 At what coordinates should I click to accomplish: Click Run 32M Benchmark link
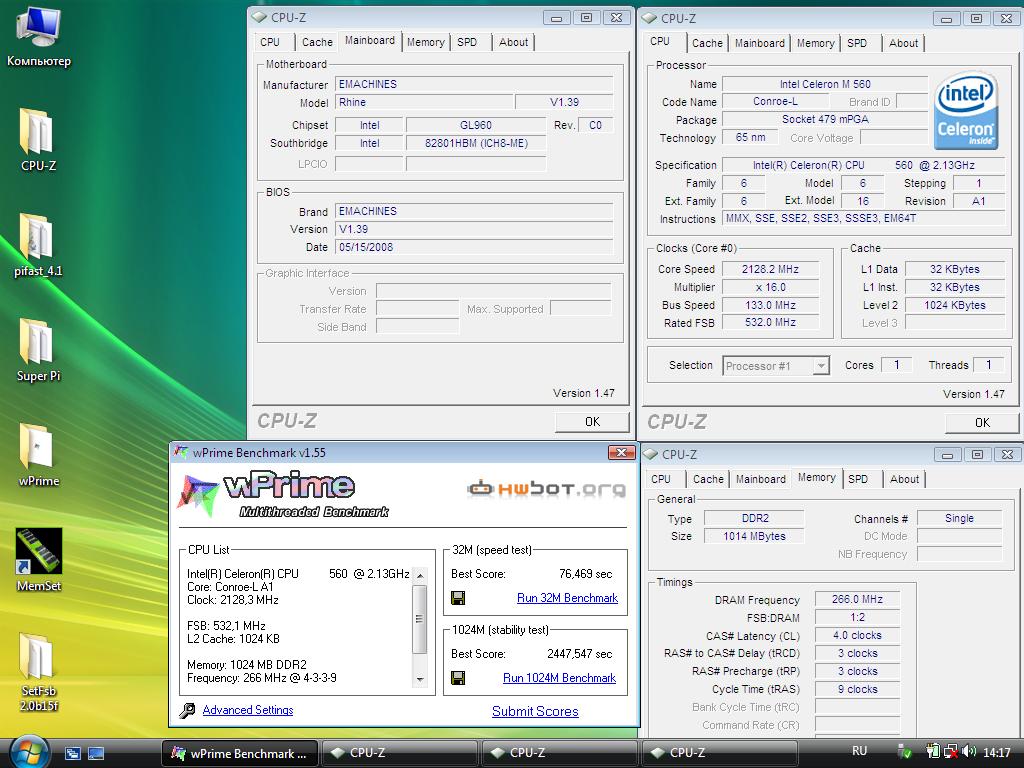coord(567,598)
